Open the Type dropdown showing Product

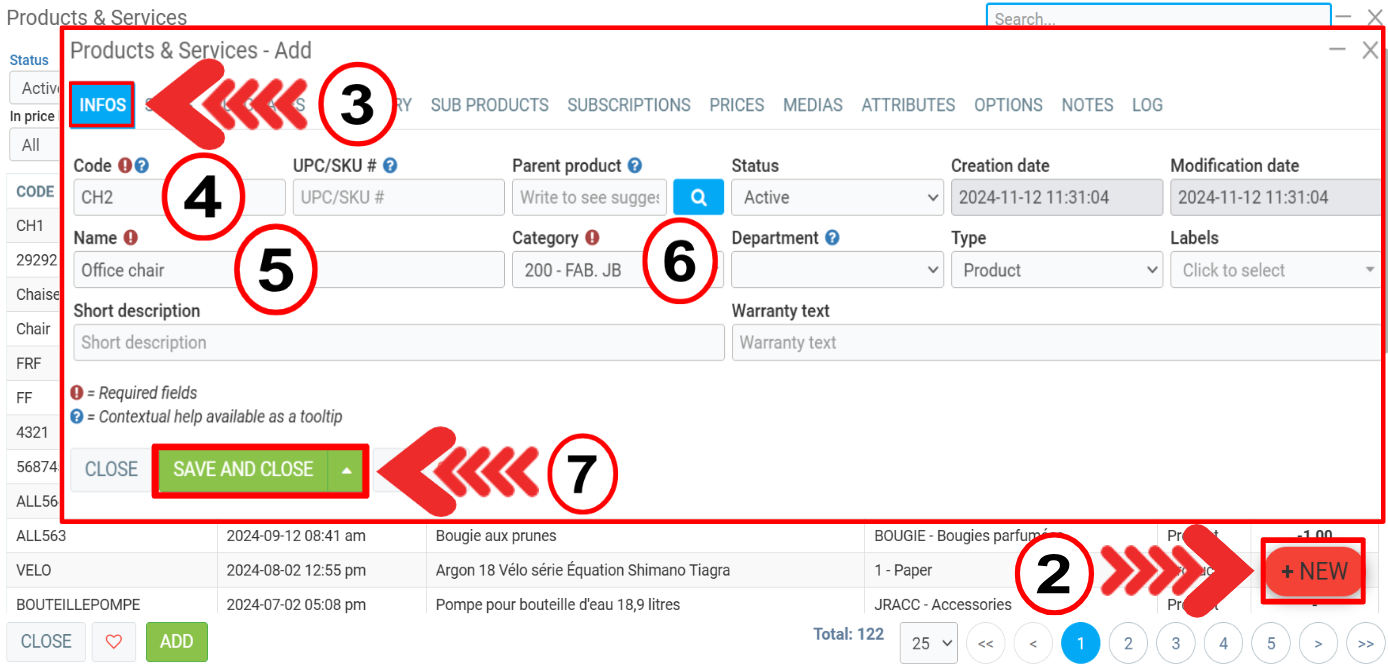(1055, 270)
